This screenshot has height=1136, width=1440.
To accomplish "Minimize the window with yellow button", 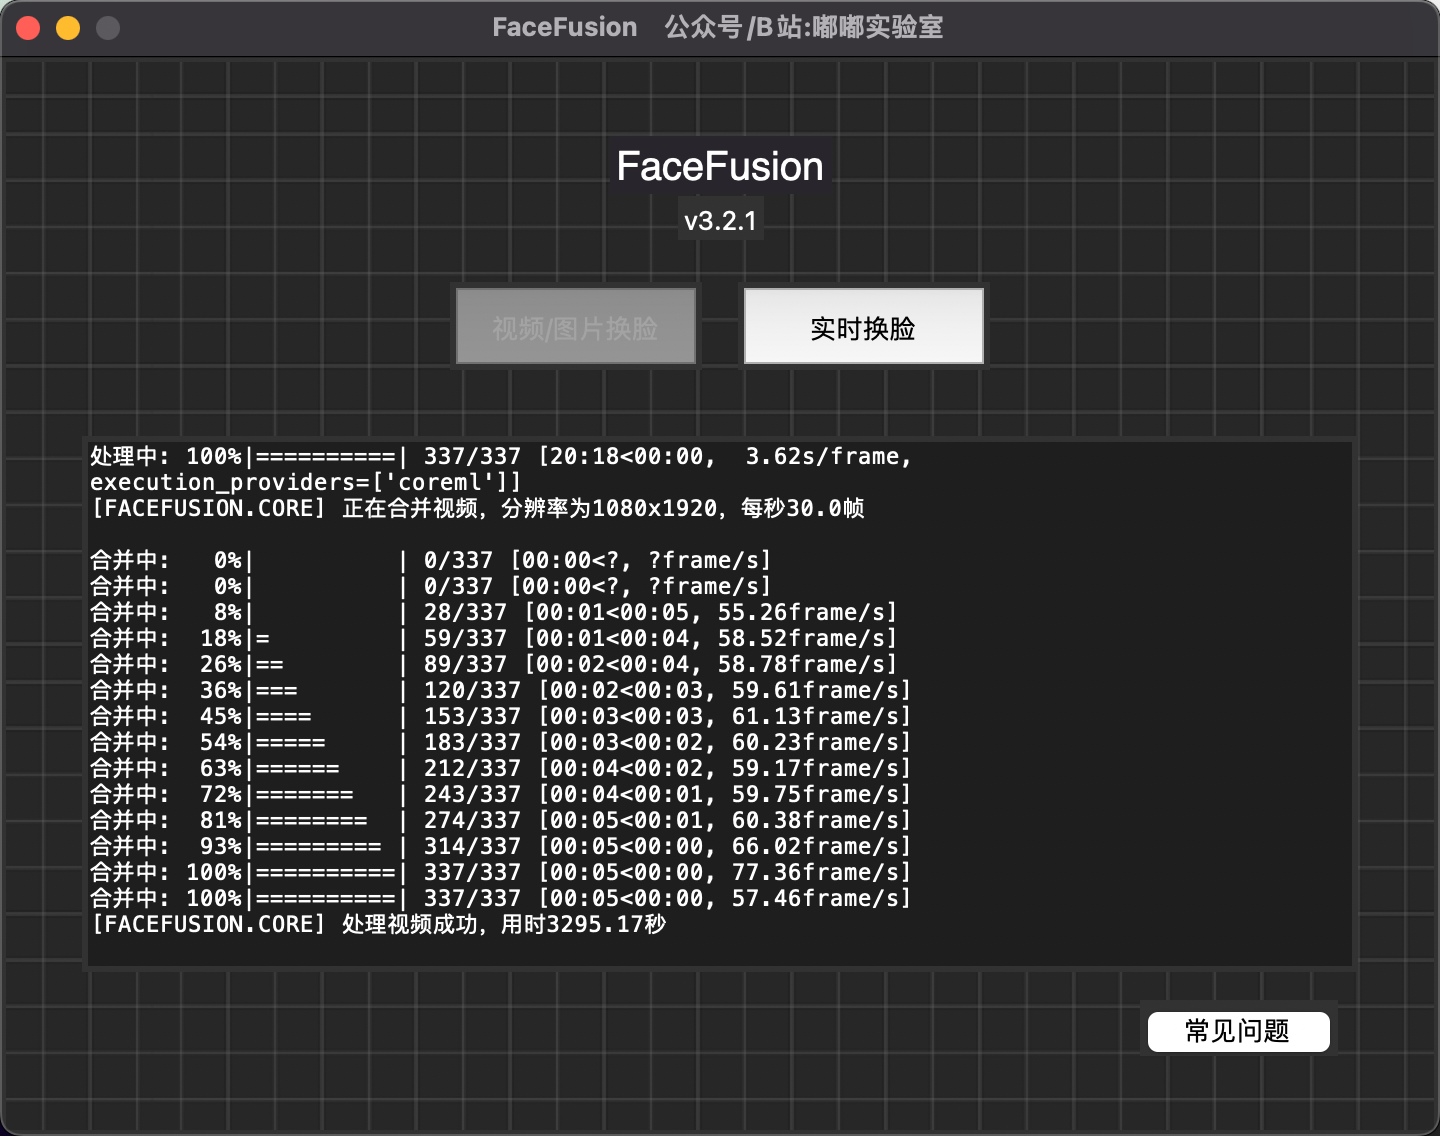I will [68, 28].
